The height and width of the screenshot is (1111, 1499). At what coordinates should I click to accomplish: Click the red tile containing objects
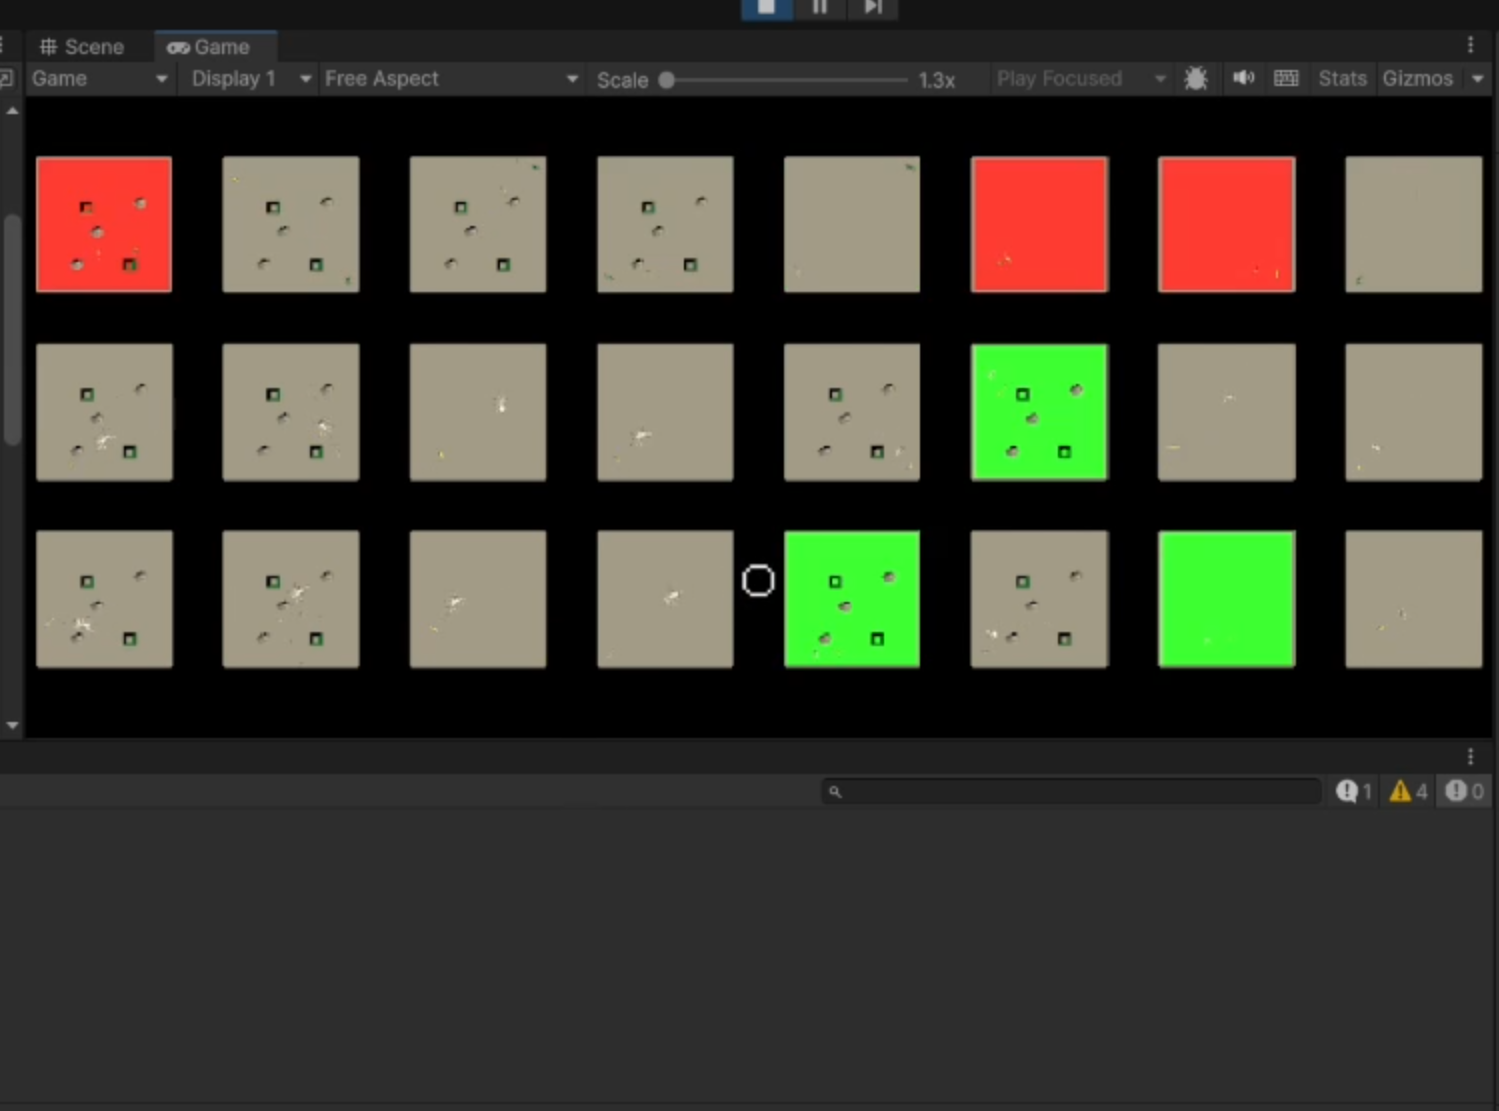coord(104,224)
